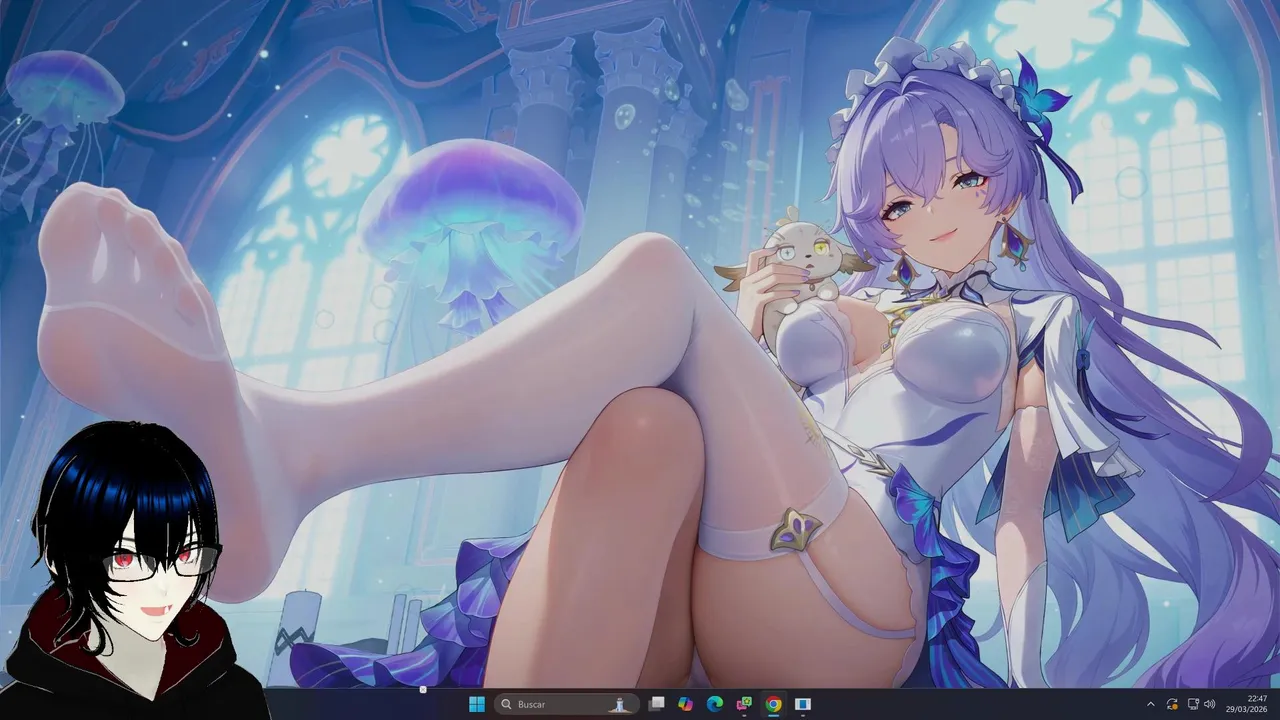Open the volume control in the tray

(1210, 704)
